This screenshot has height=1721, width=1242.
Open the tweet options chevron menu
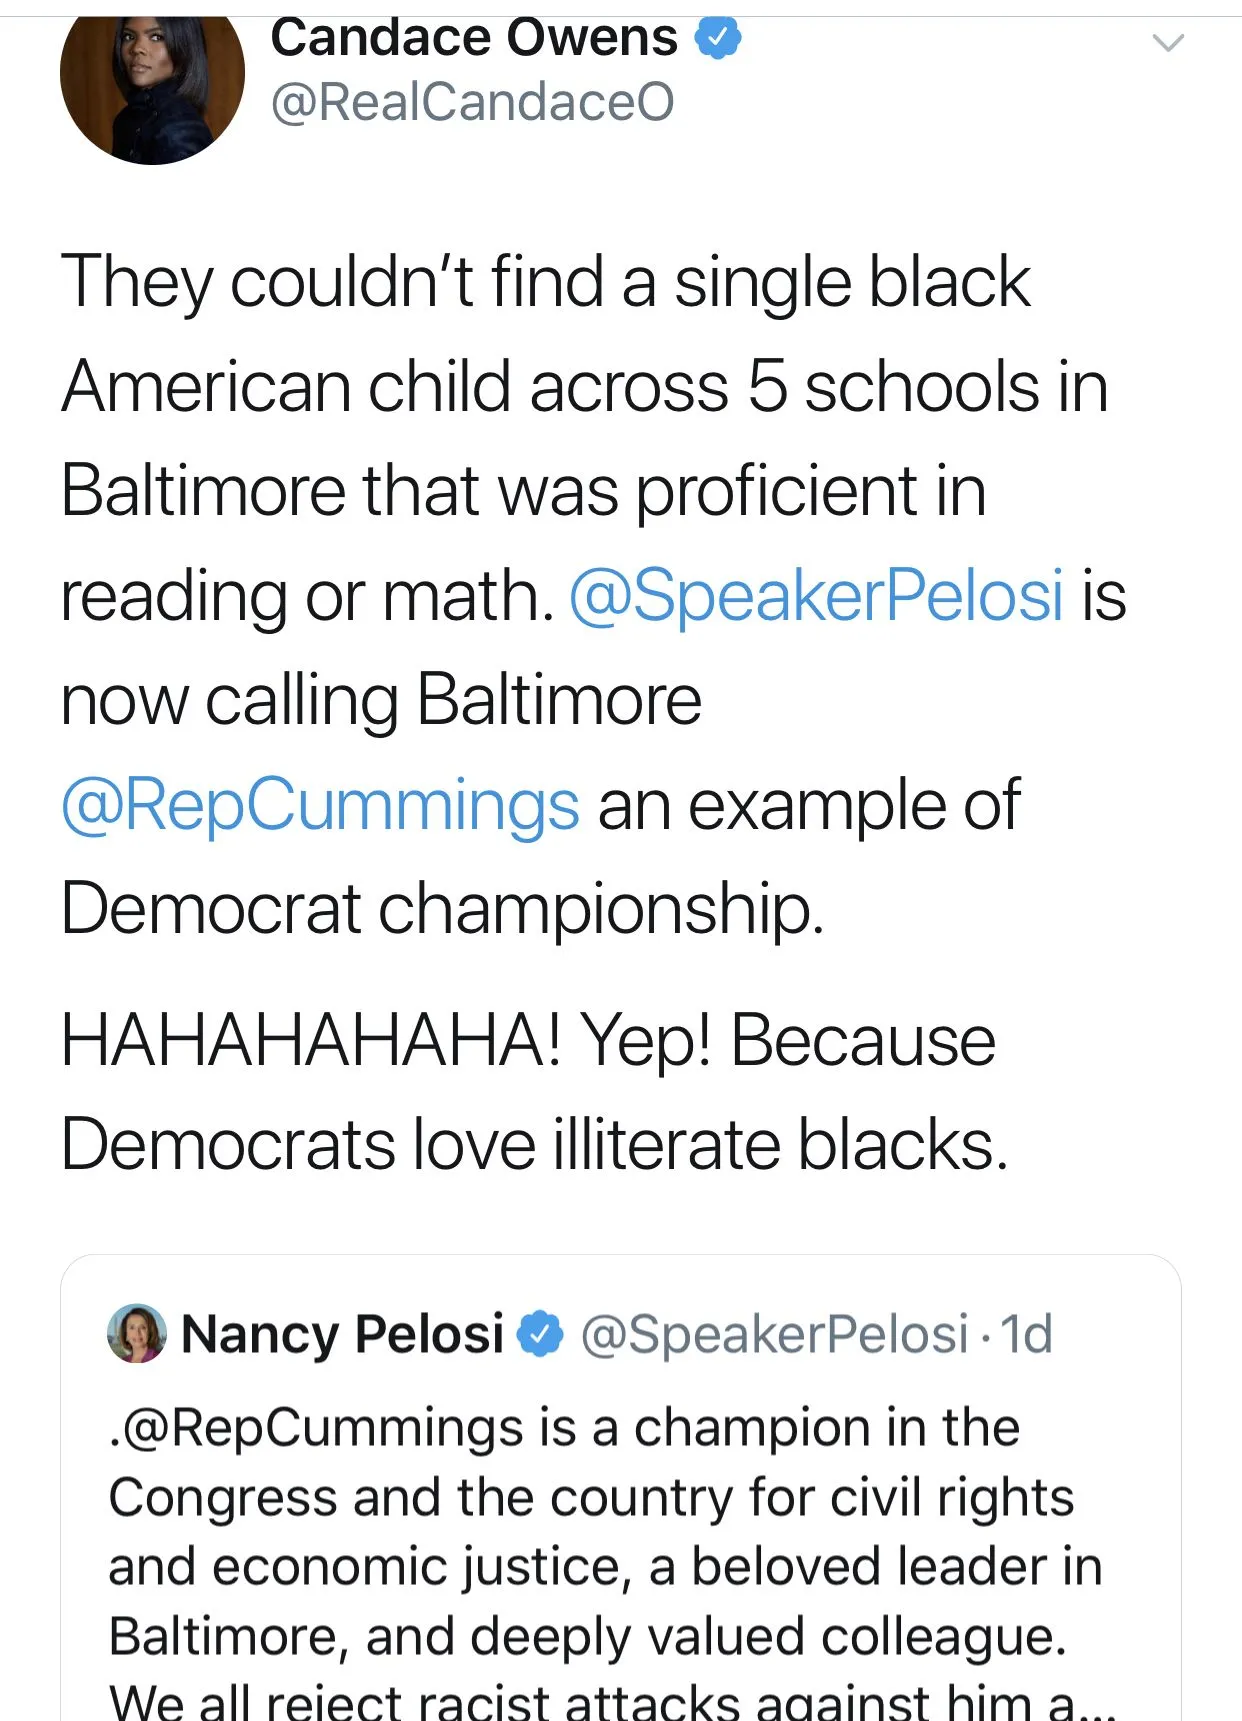pyautogui.click(x=1167, y=43)
